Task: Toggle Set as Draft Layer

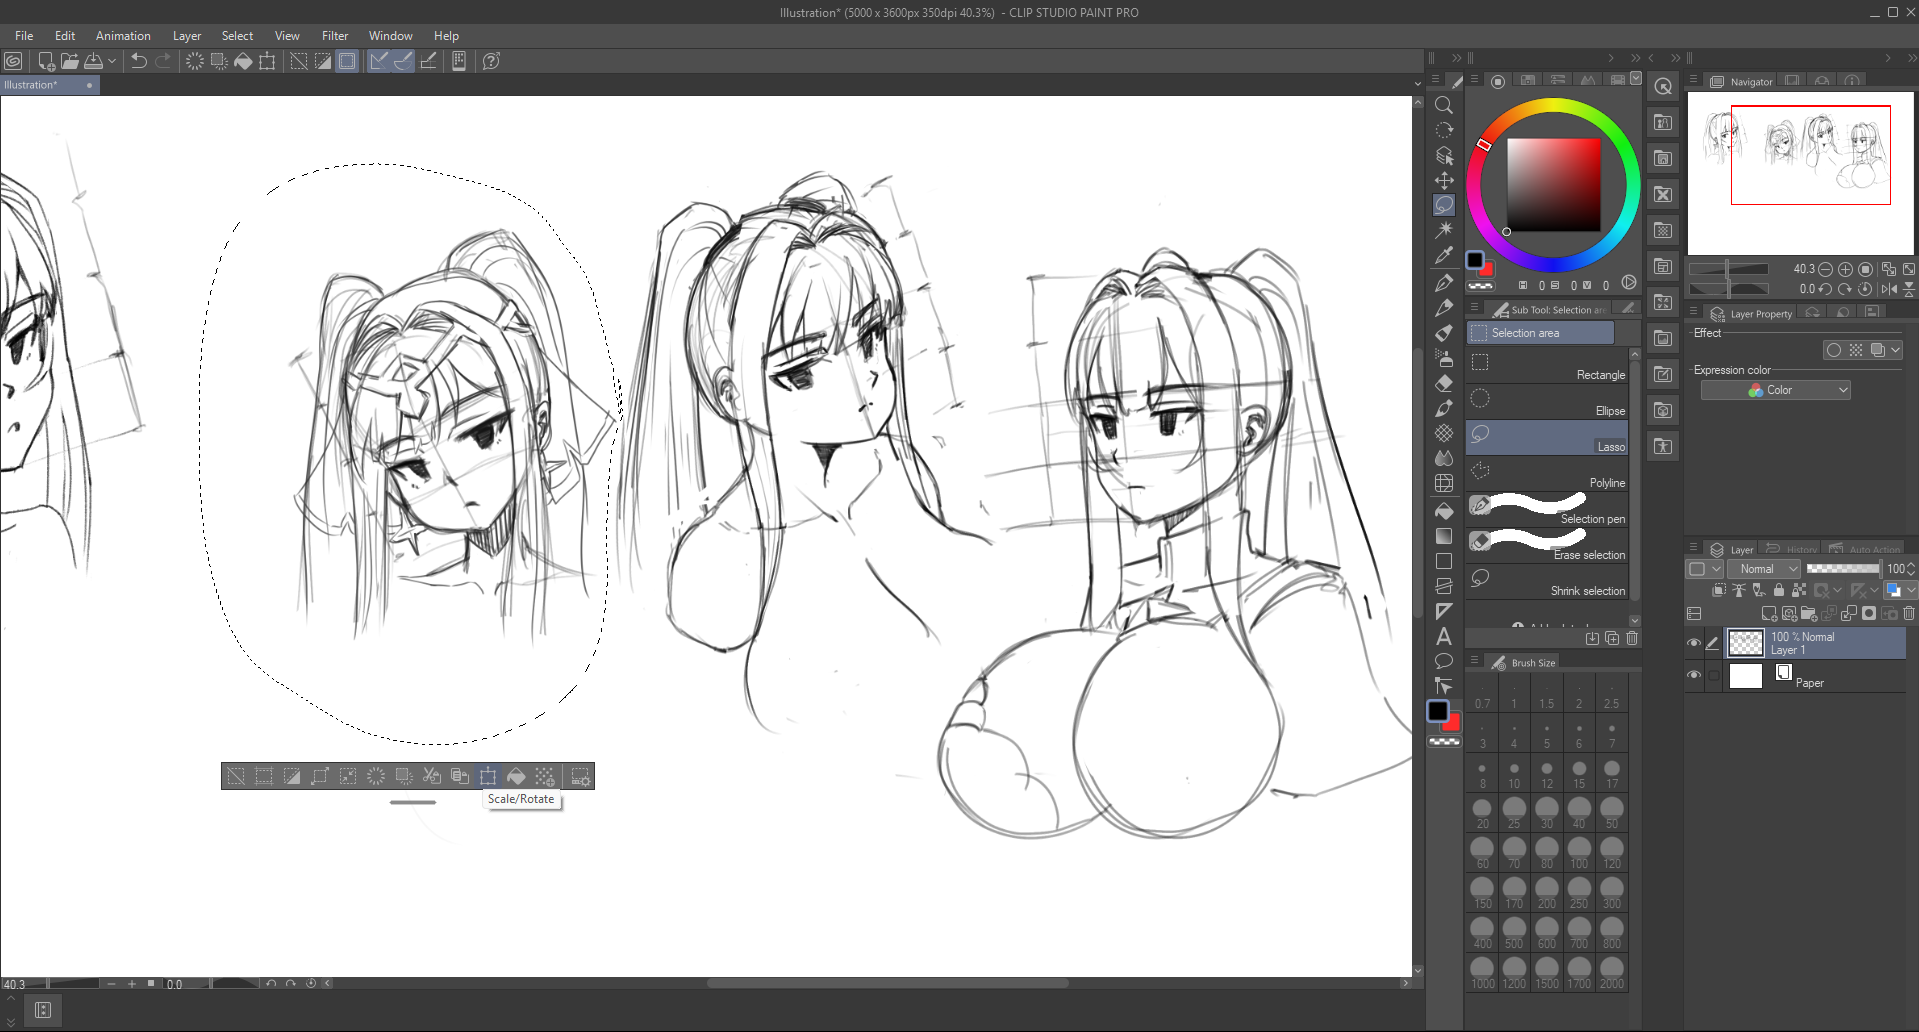Action: [1759, 591]
